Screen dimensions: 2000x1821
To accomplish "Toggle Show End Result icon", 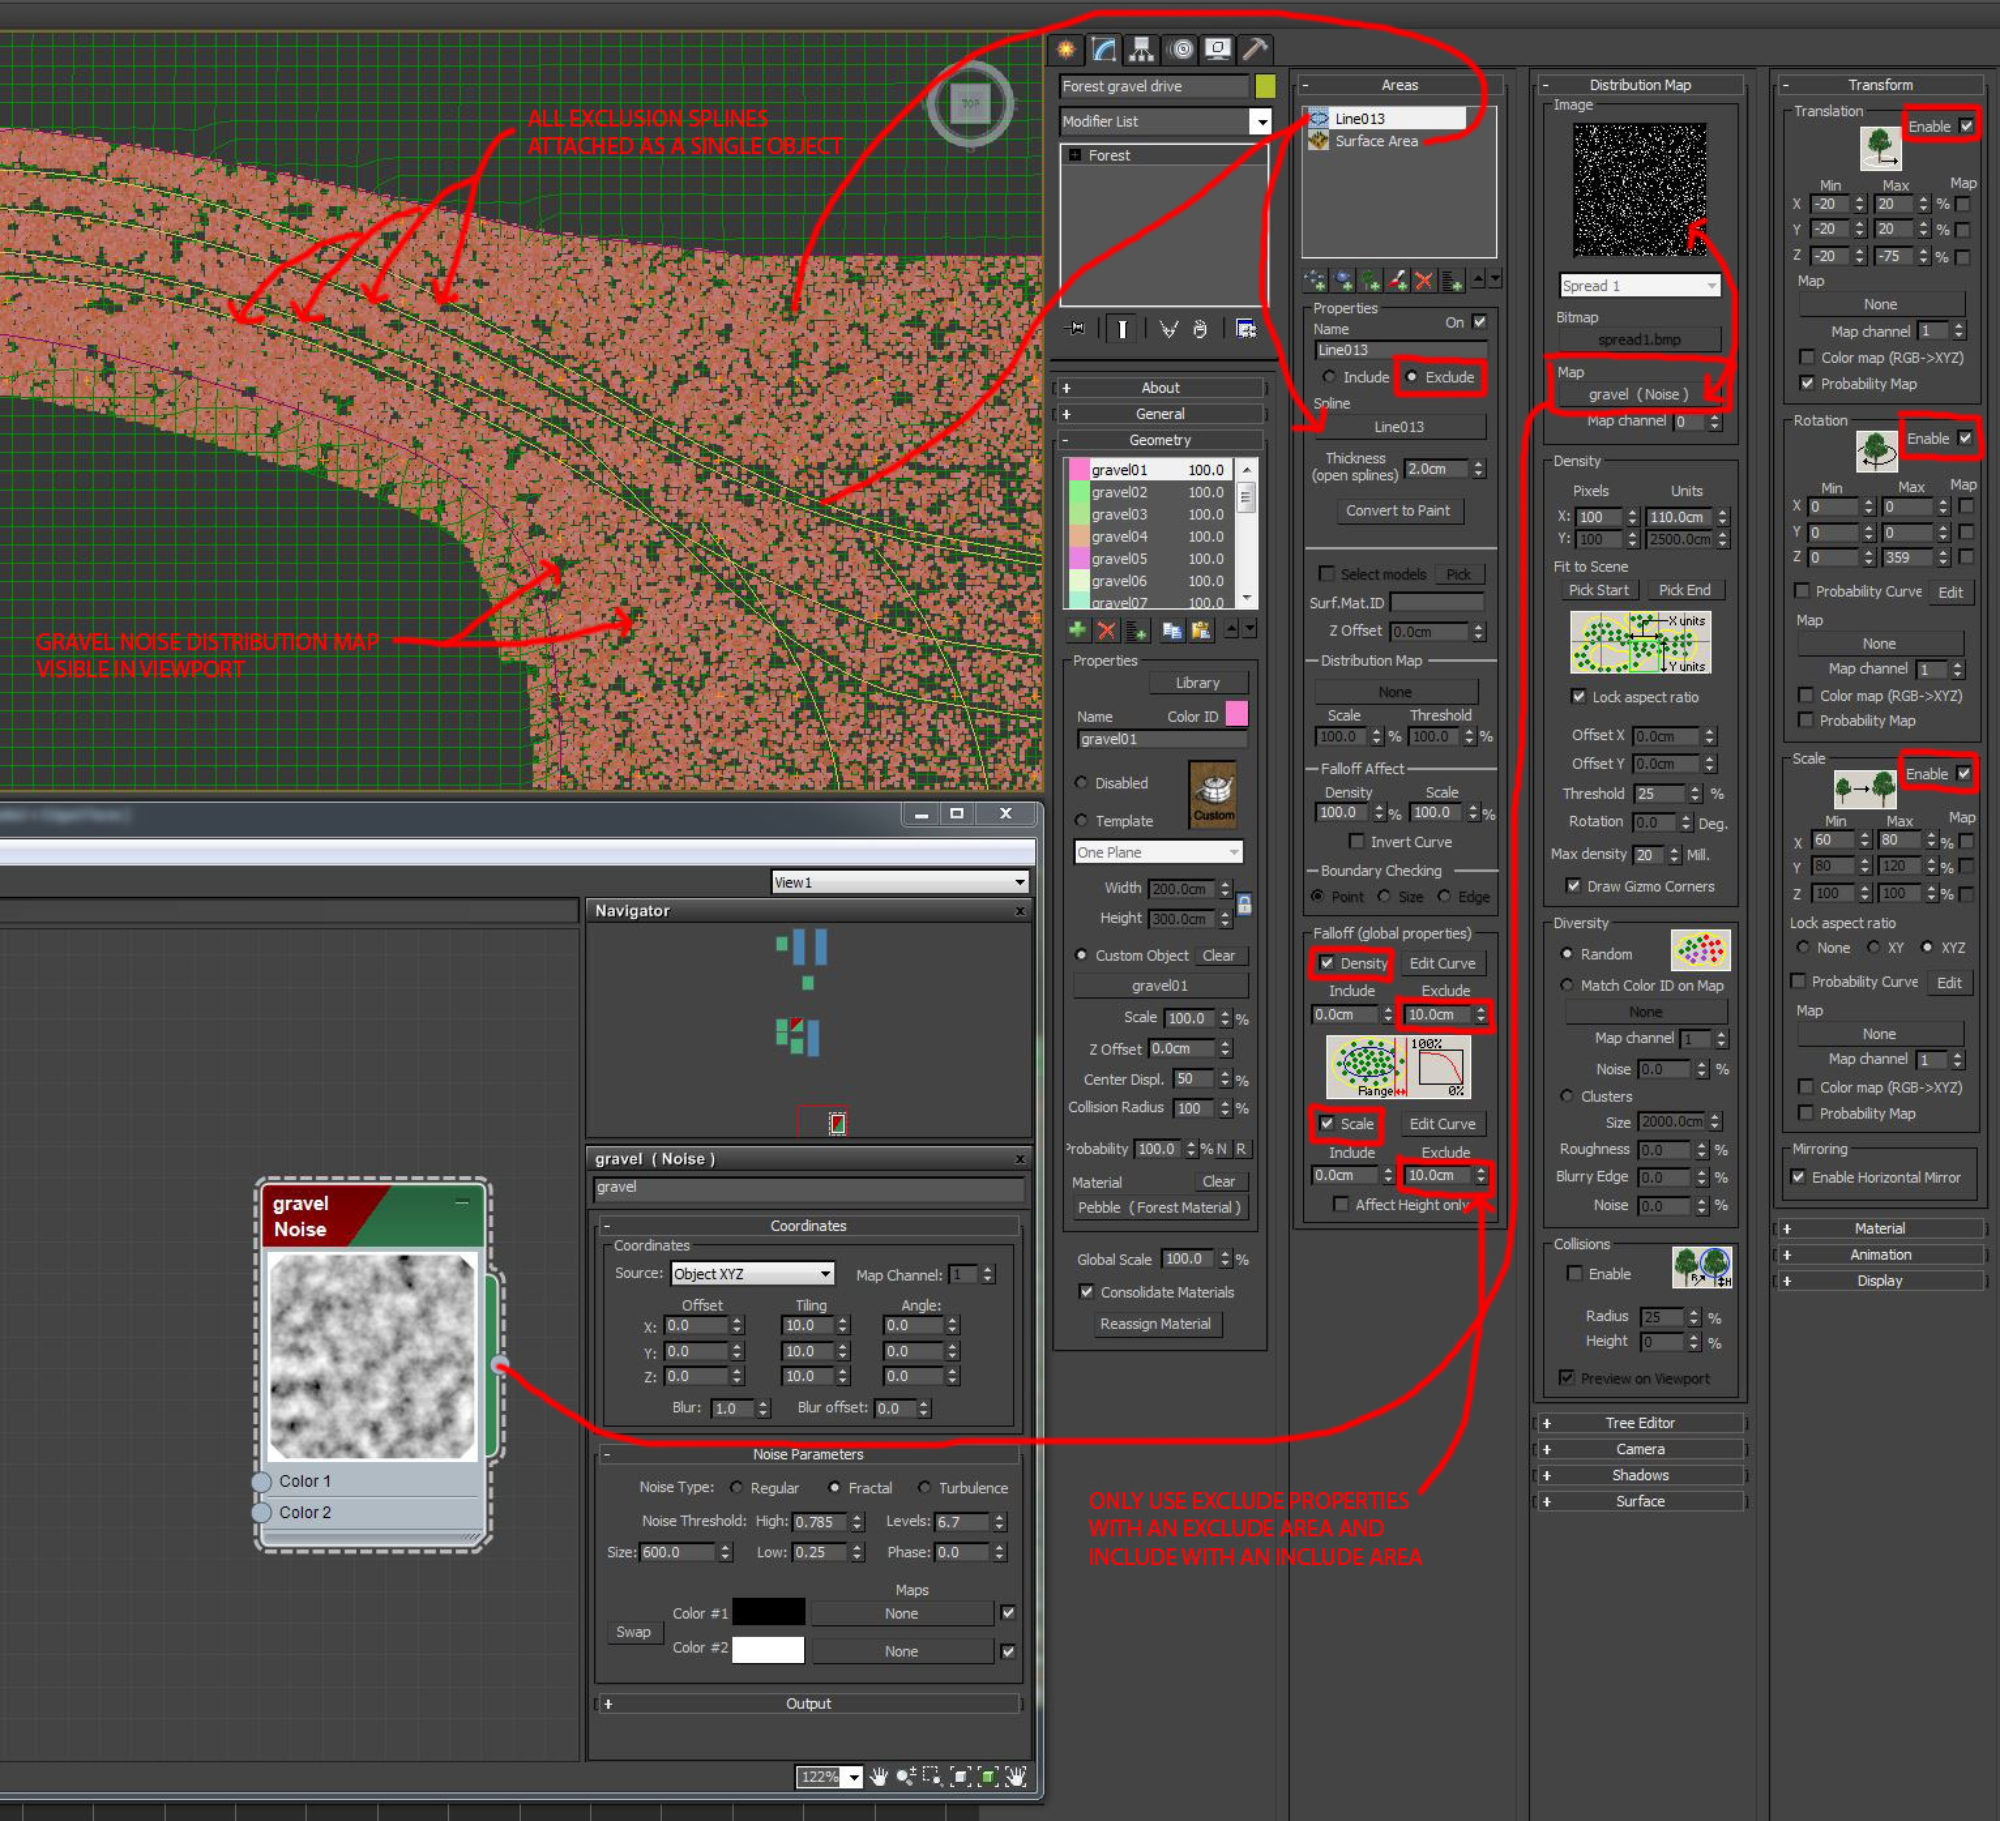I will (x=1122, y=328).
